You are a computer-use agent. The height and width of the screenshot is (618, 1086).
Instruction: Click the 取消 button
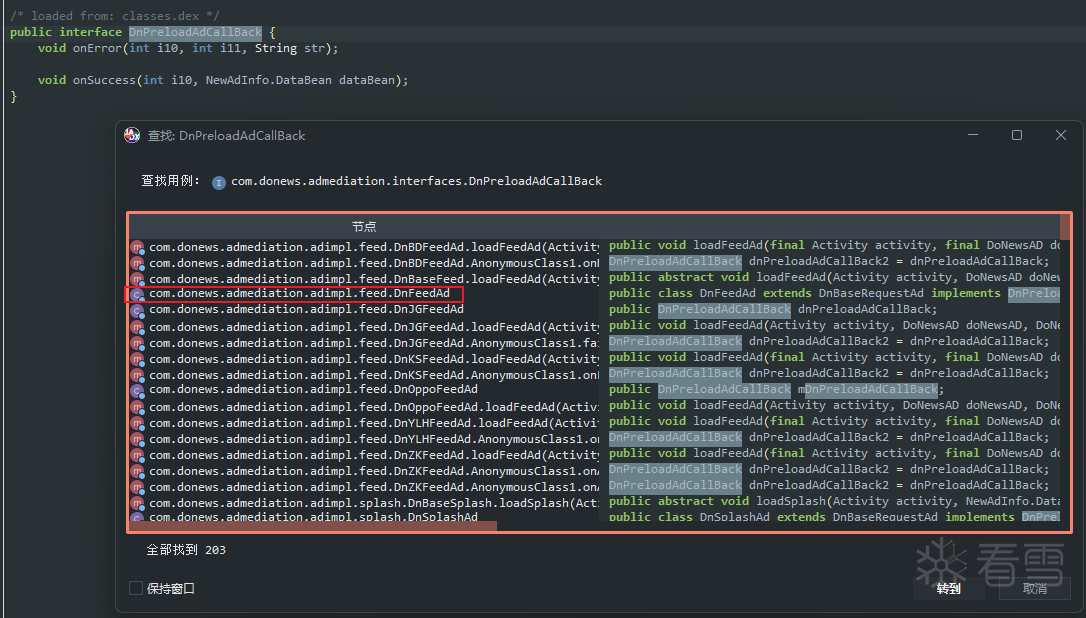(1035, 588)
